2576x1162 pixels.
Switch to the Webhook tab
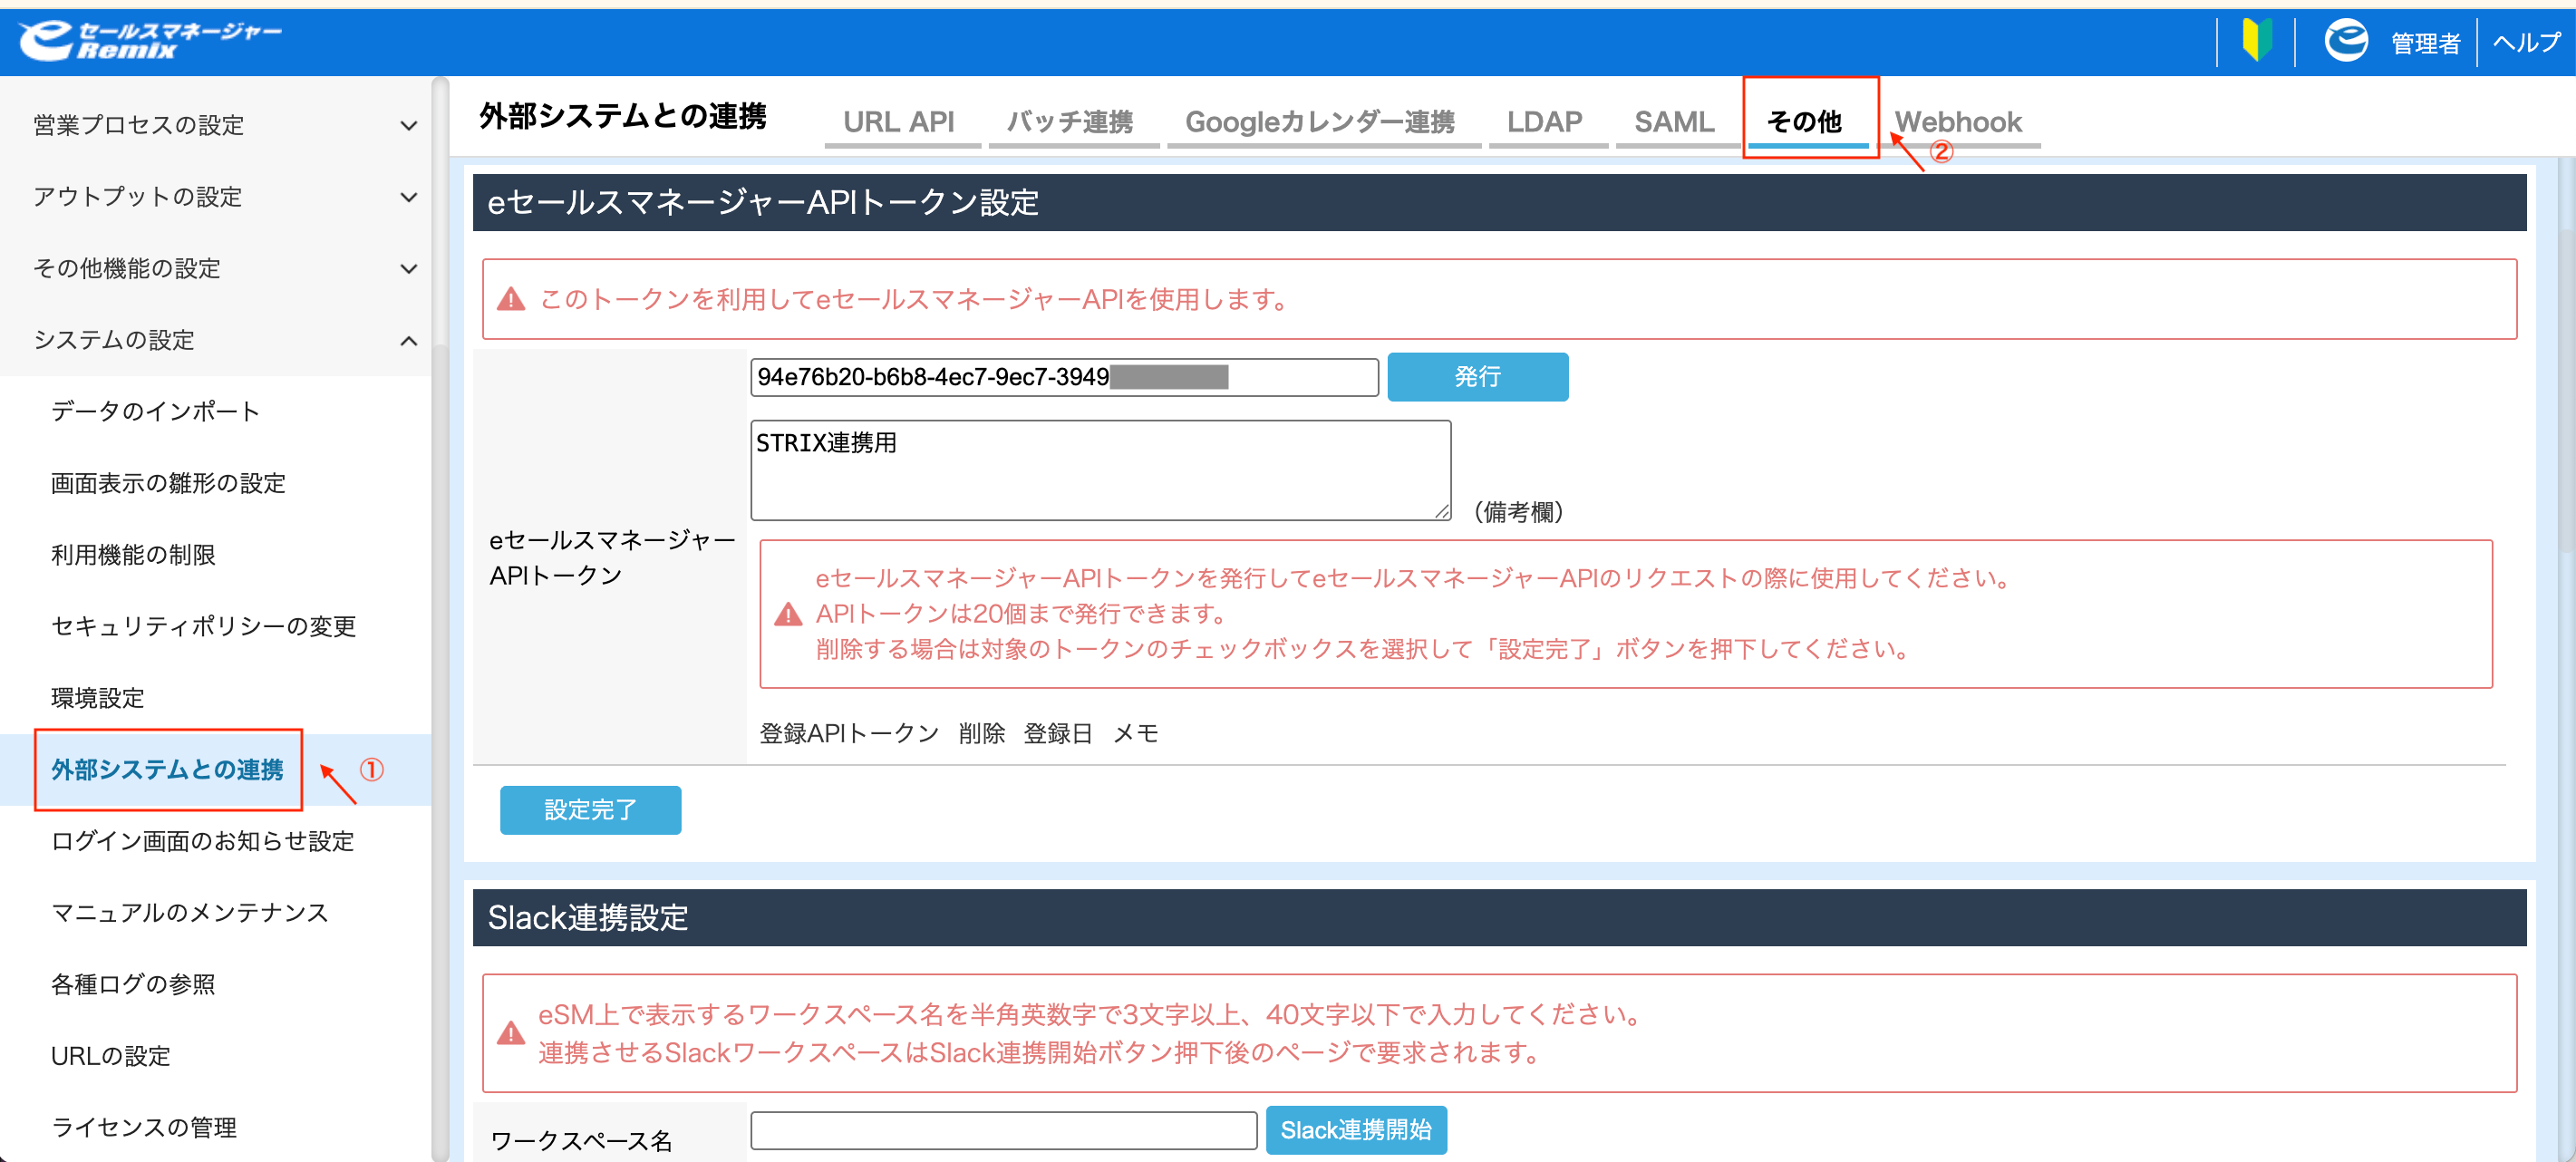coord(1958,122)
